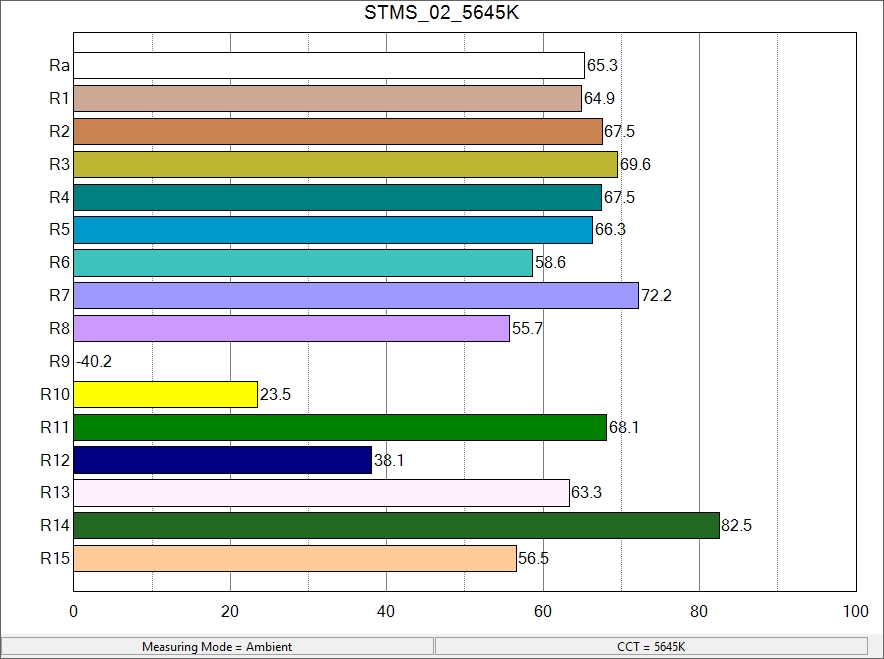Select the peach R15 bar

click(295, 558)
